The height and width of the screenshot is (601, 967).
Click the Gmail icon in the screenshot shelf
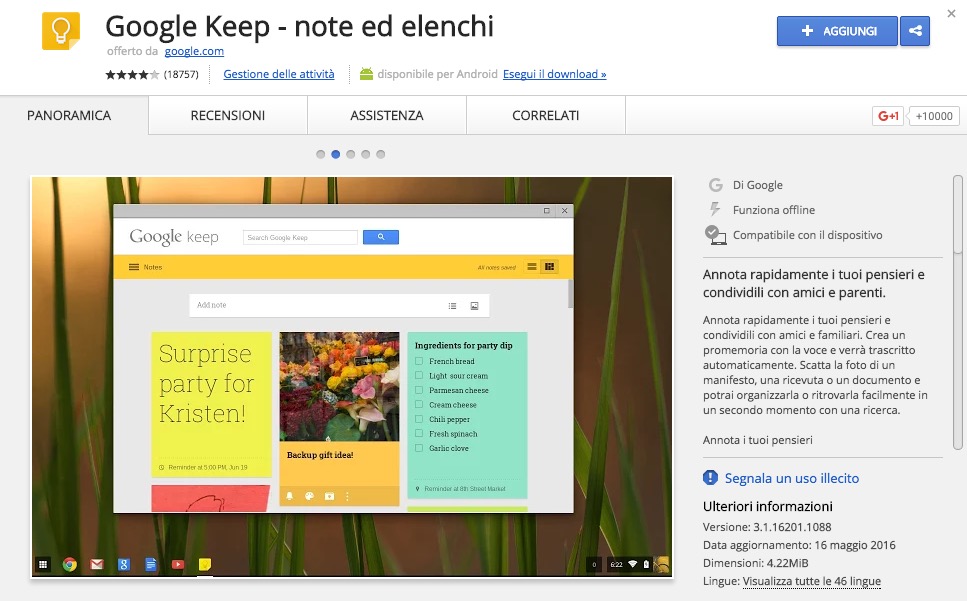(x=97, y=564)
